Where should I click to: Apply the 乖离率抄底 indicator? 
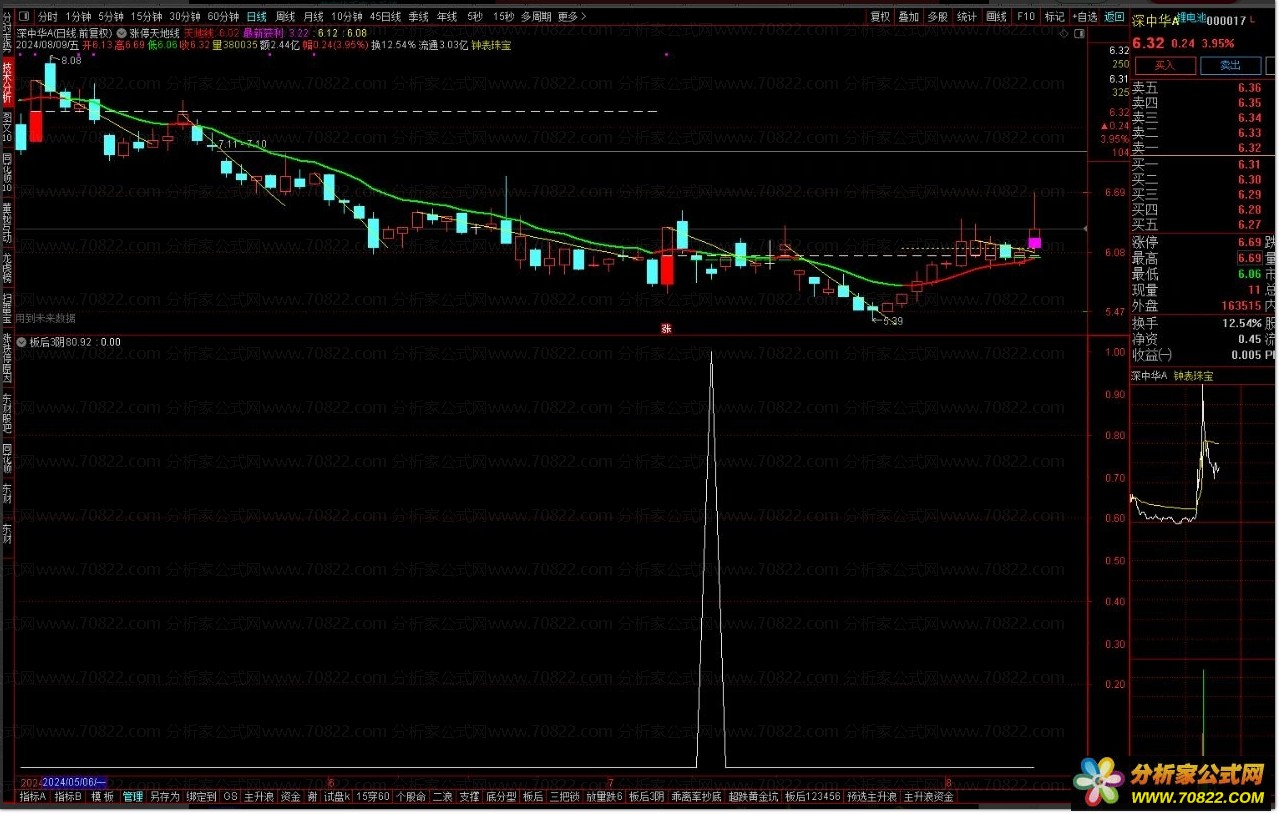point(697,797)
